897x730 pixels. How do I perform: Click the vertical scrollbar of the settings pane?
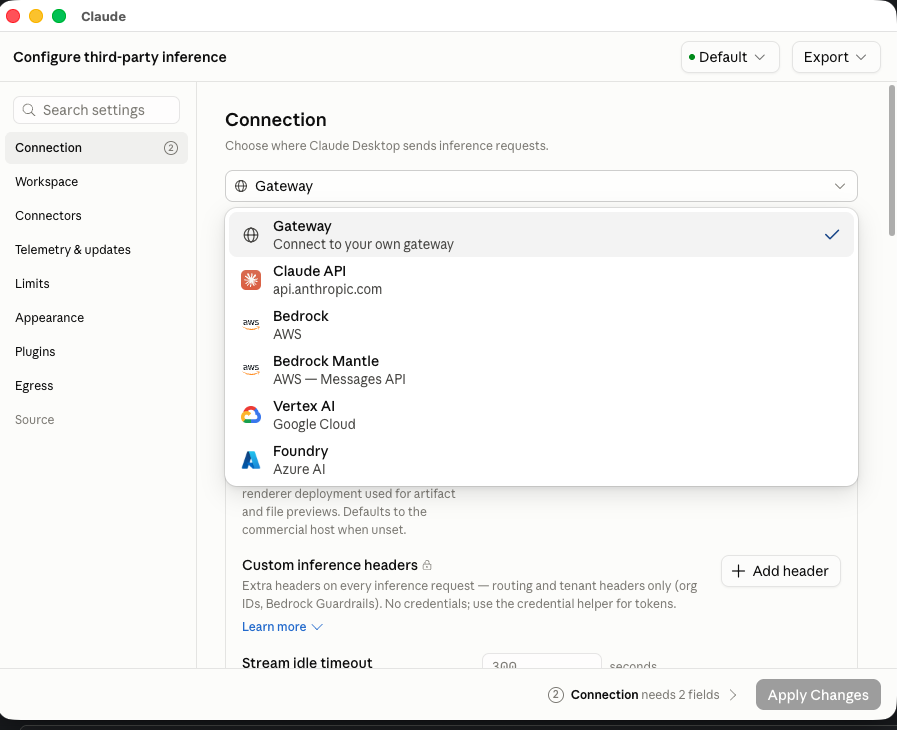coord(891,160)
